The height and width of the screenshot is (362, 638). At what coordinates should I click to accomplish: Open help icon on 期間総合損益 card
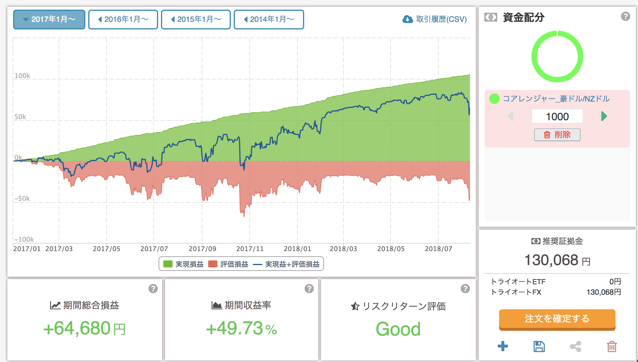click(x=153, y=289)
